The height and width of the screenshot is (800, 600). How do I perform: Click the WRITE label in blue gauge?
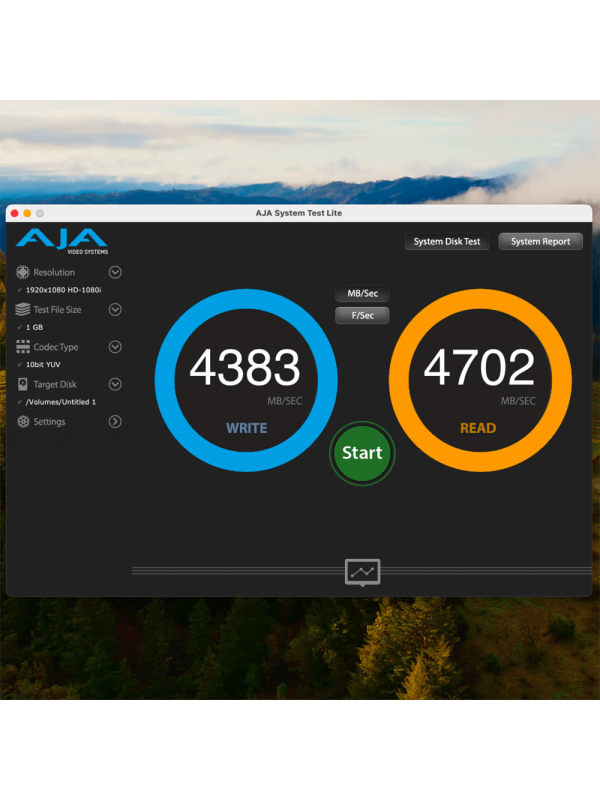coord(246,428)
